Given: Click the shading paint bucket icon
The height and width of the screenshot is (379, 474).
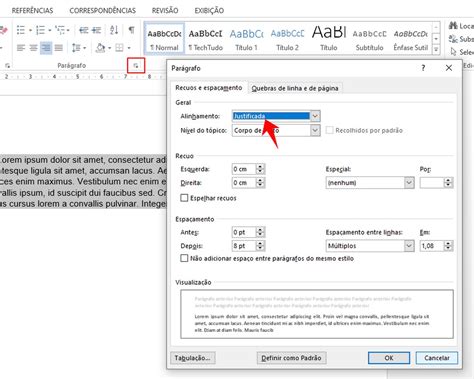Looking at the screenshot, I should [100, 48].
